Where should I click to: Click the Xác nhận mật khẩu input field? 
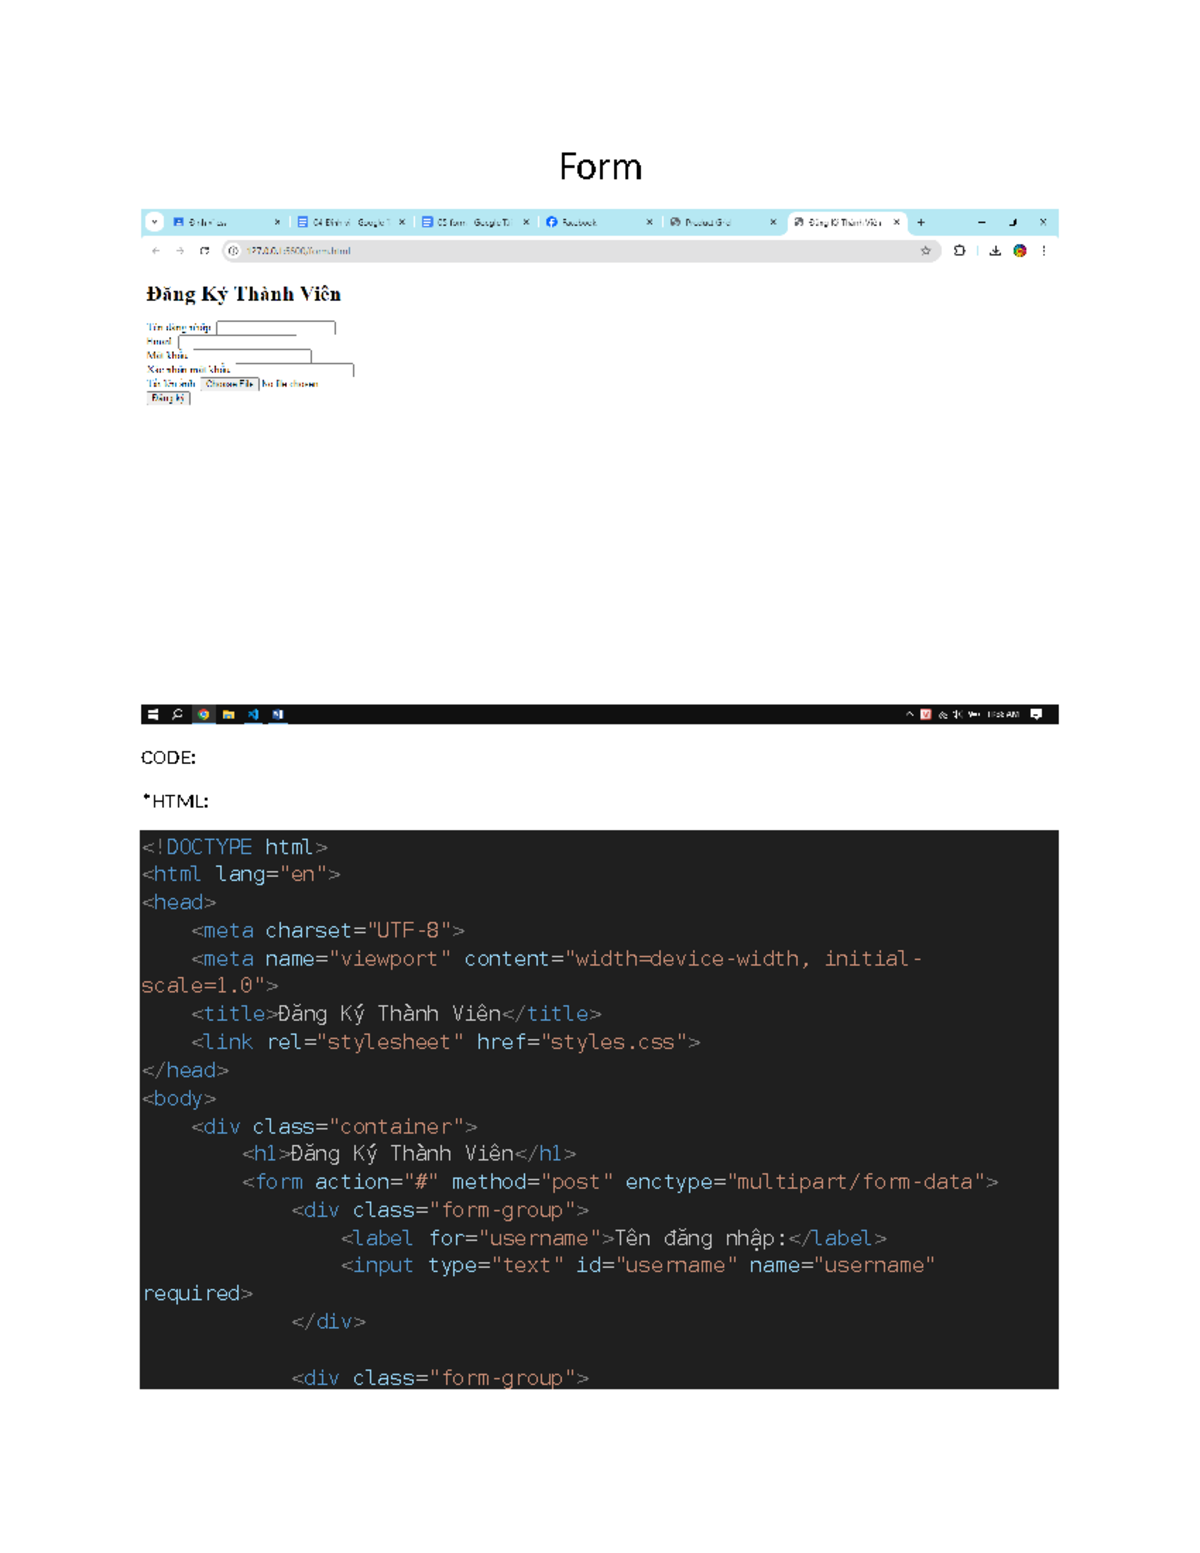point(294,369)
